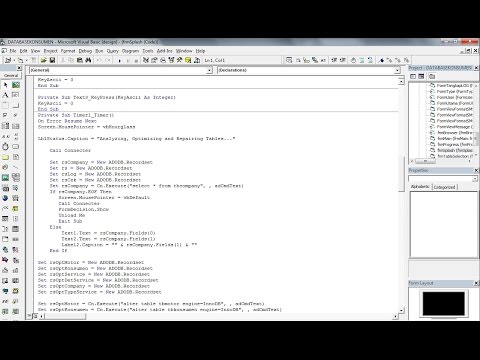Image resolution: width=480 pixels, height=360 pixels.
Task: Click the Outdent icon on Edit toolbar
Action: pyautogui.click(x=342, y=60)
